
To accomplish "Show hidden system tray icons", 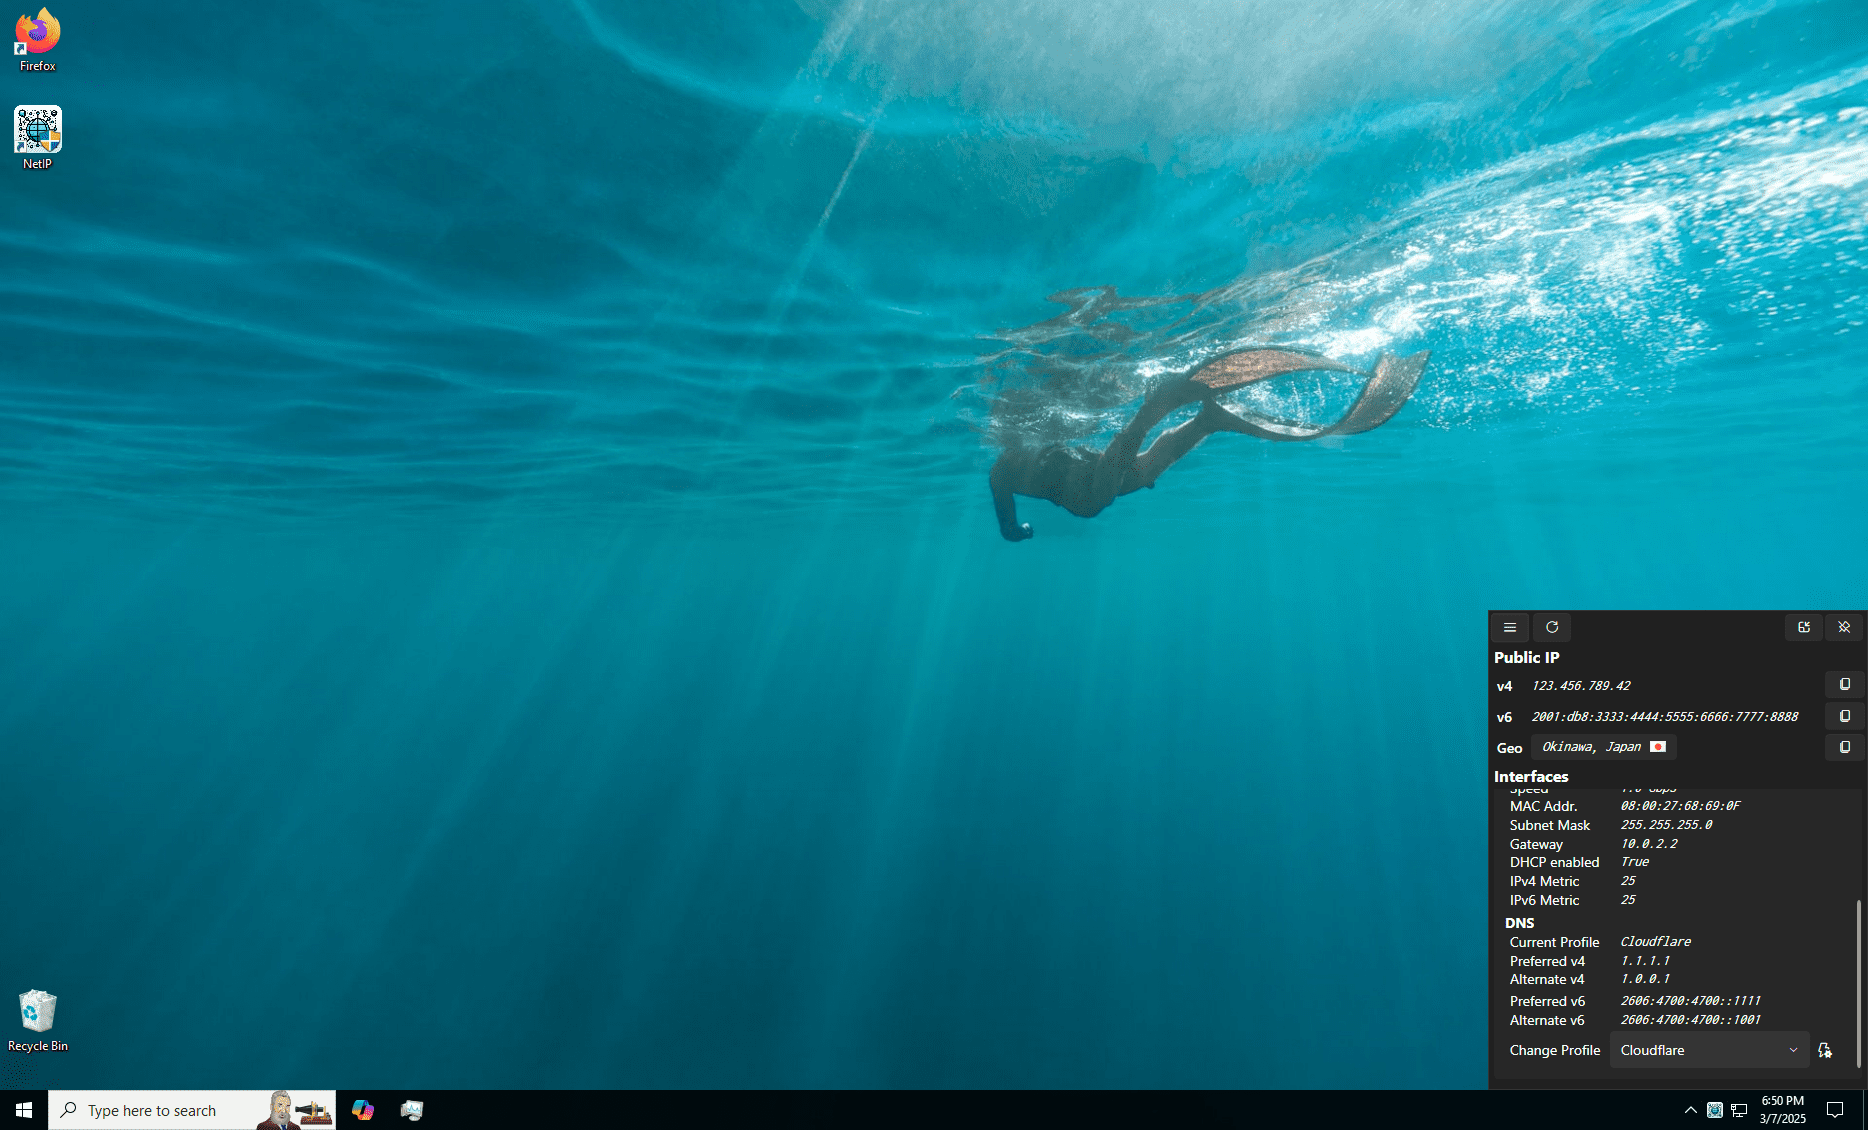I will click(x=1690, y=1110).
